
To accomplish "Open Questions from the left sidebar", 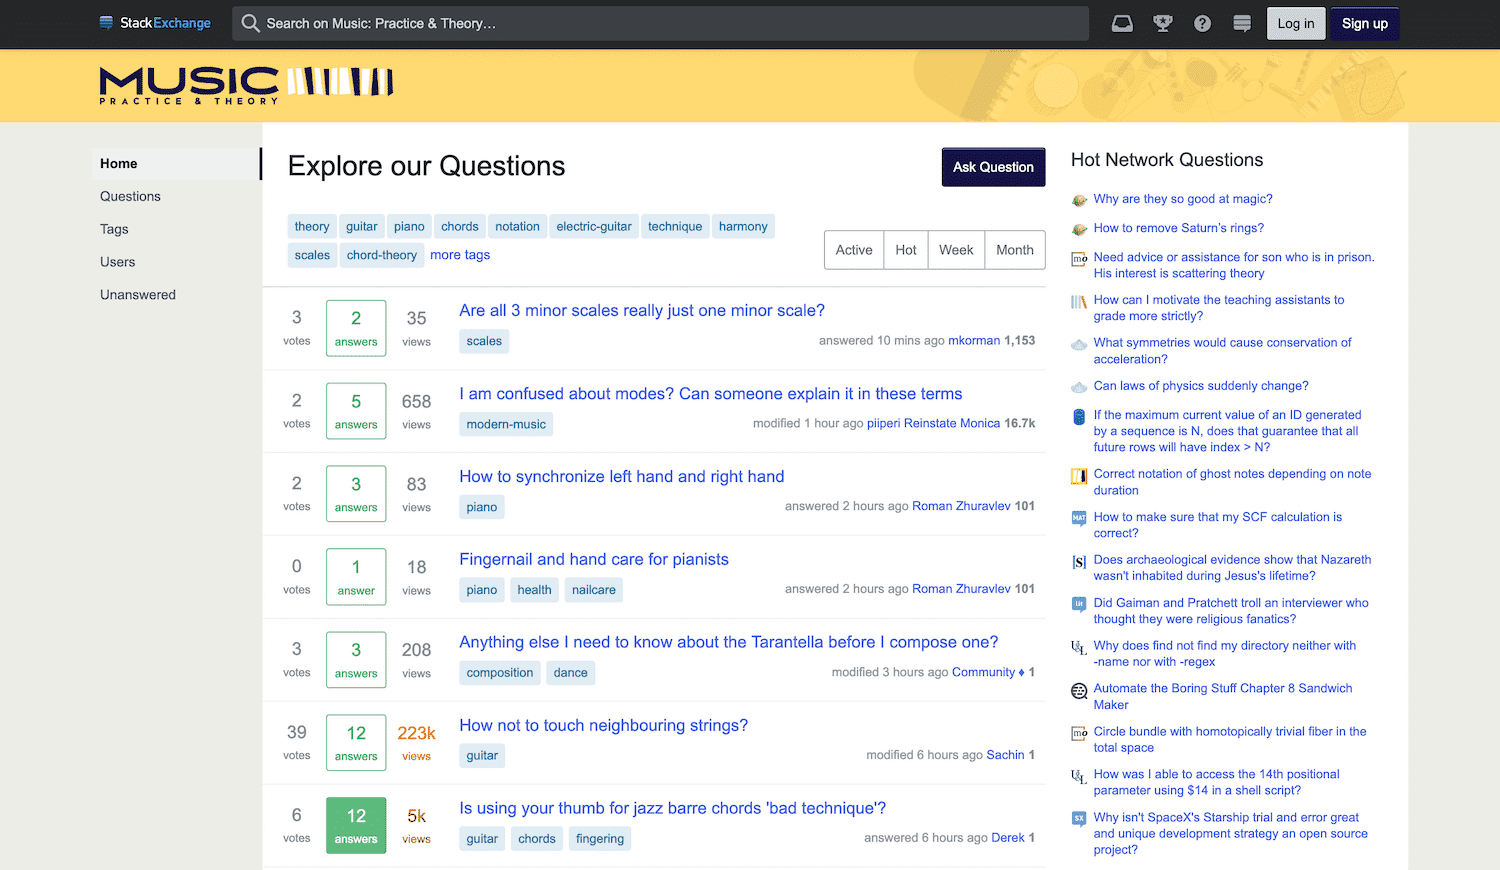I will click(131, 196).
